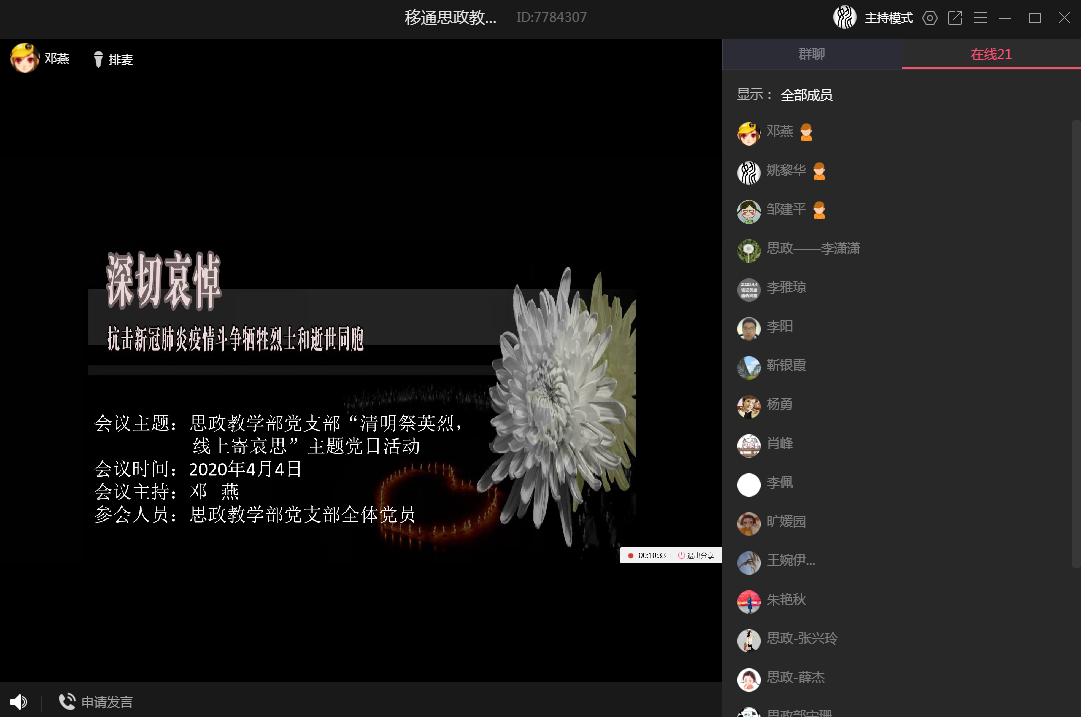Click the 申请发言 request-to-speak button
This screenshot has width=1081, height=717.
(x=96, y=702)
